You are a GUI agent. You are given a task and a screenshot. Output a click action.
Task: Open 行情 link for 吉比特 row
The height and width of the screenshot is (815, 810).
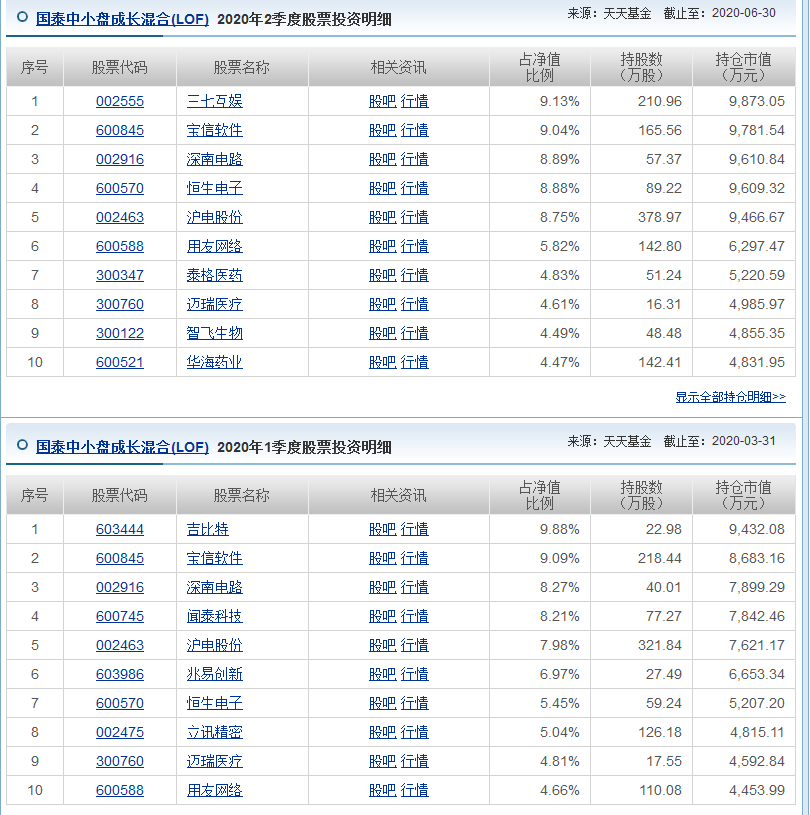tap(414, 529)
